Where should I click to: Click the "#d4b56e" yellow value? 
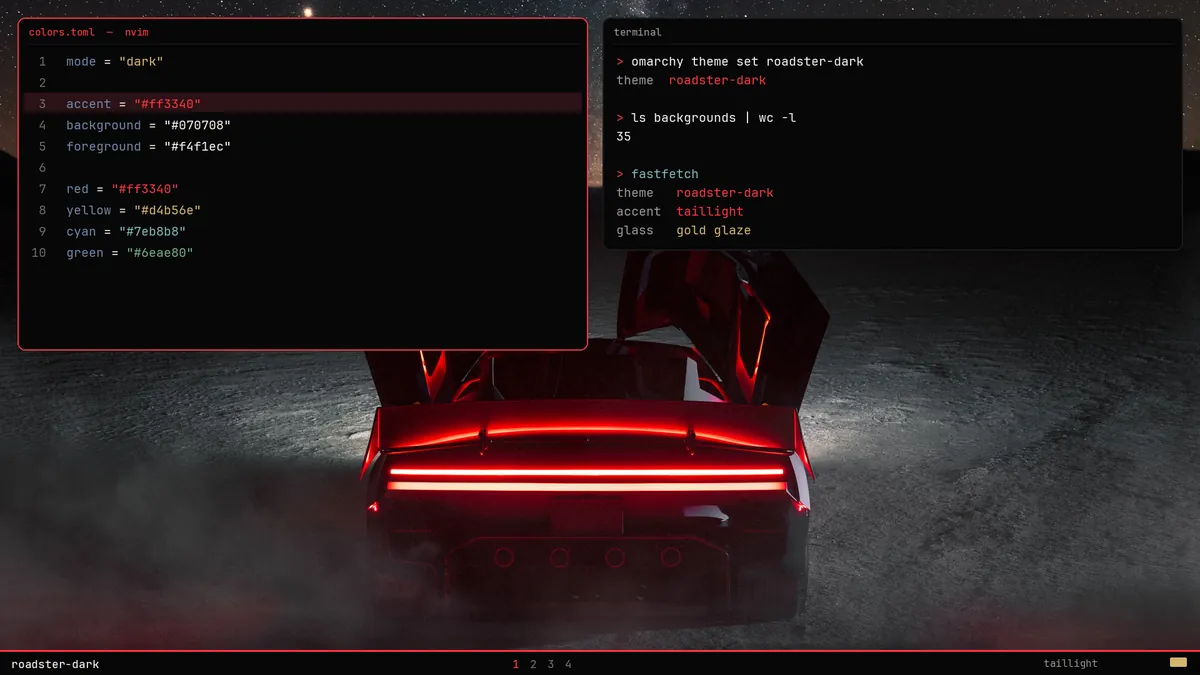click(x=168, y=211)
